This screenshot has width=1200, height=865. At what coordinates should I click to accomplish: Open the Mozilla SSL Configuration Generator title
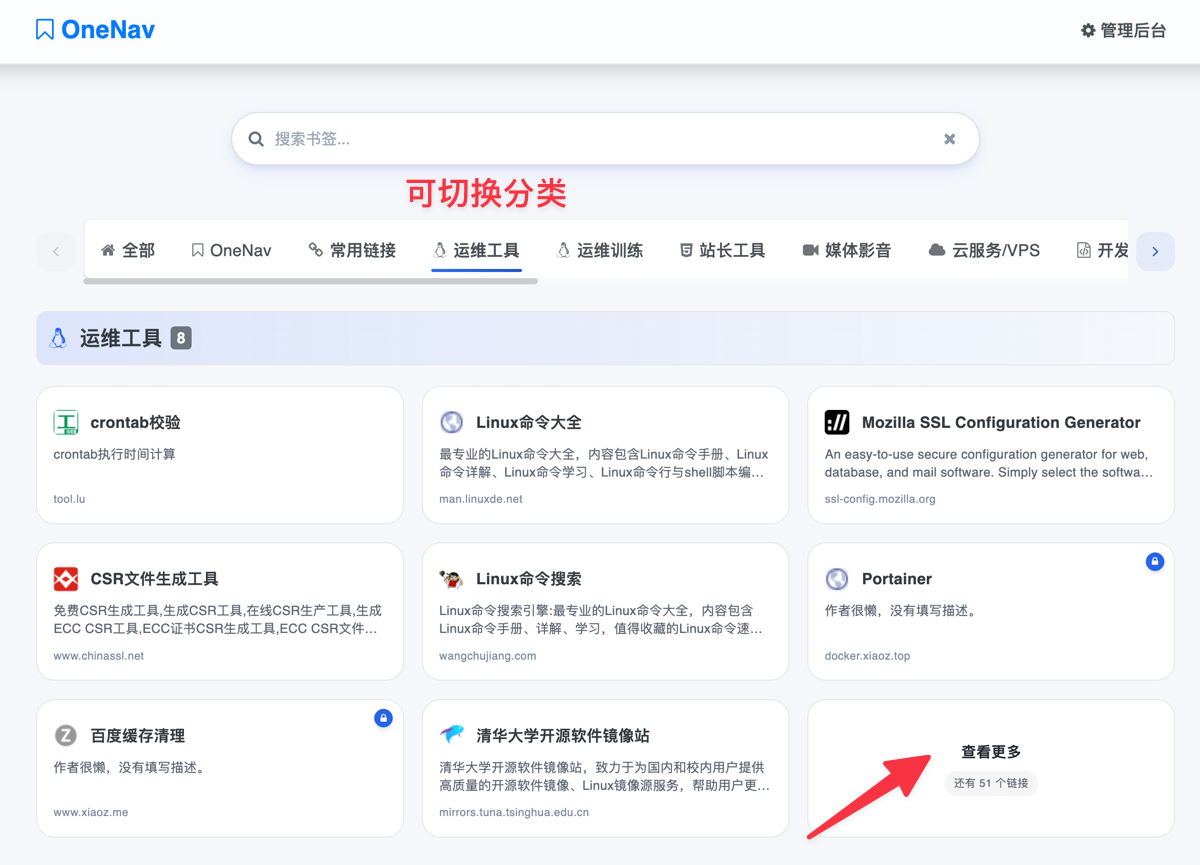pos(1001,423)
